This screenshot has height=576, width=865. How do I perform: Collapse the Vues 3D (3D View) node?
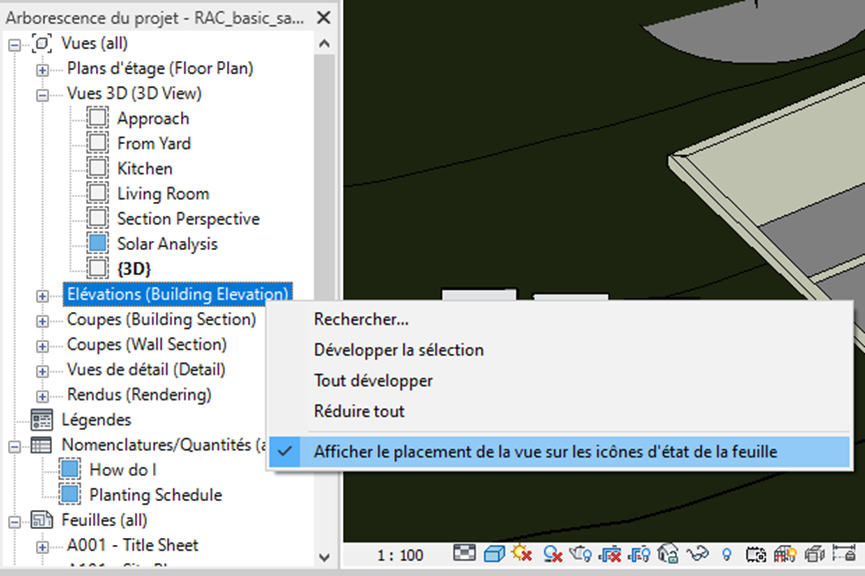click(x=42, y=94)
